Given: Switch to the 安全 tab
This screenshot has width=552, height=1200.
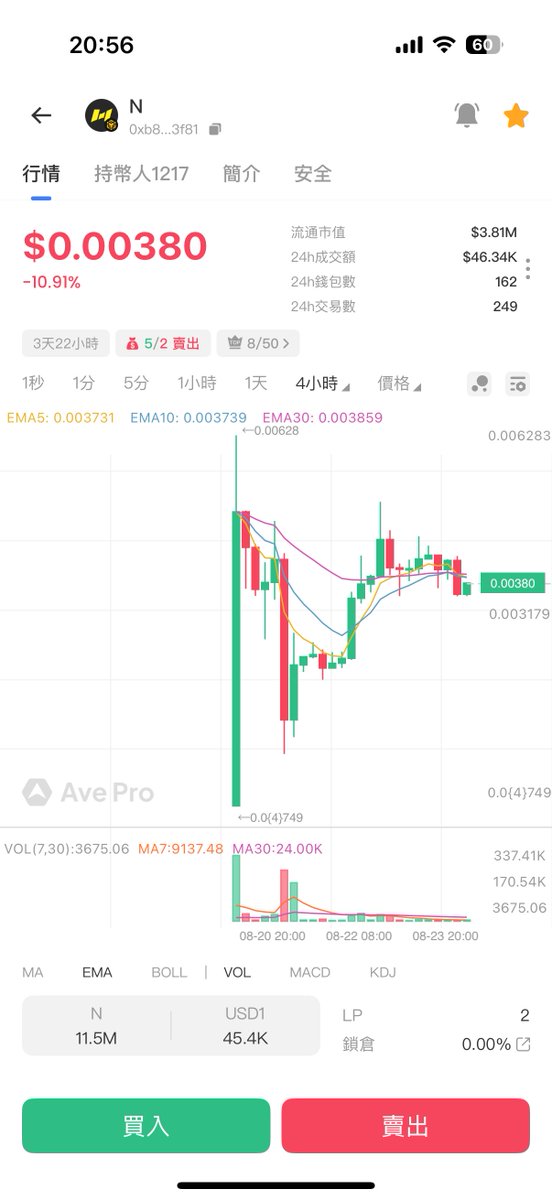Looking at the screenshot, I should tap(313, 173).
